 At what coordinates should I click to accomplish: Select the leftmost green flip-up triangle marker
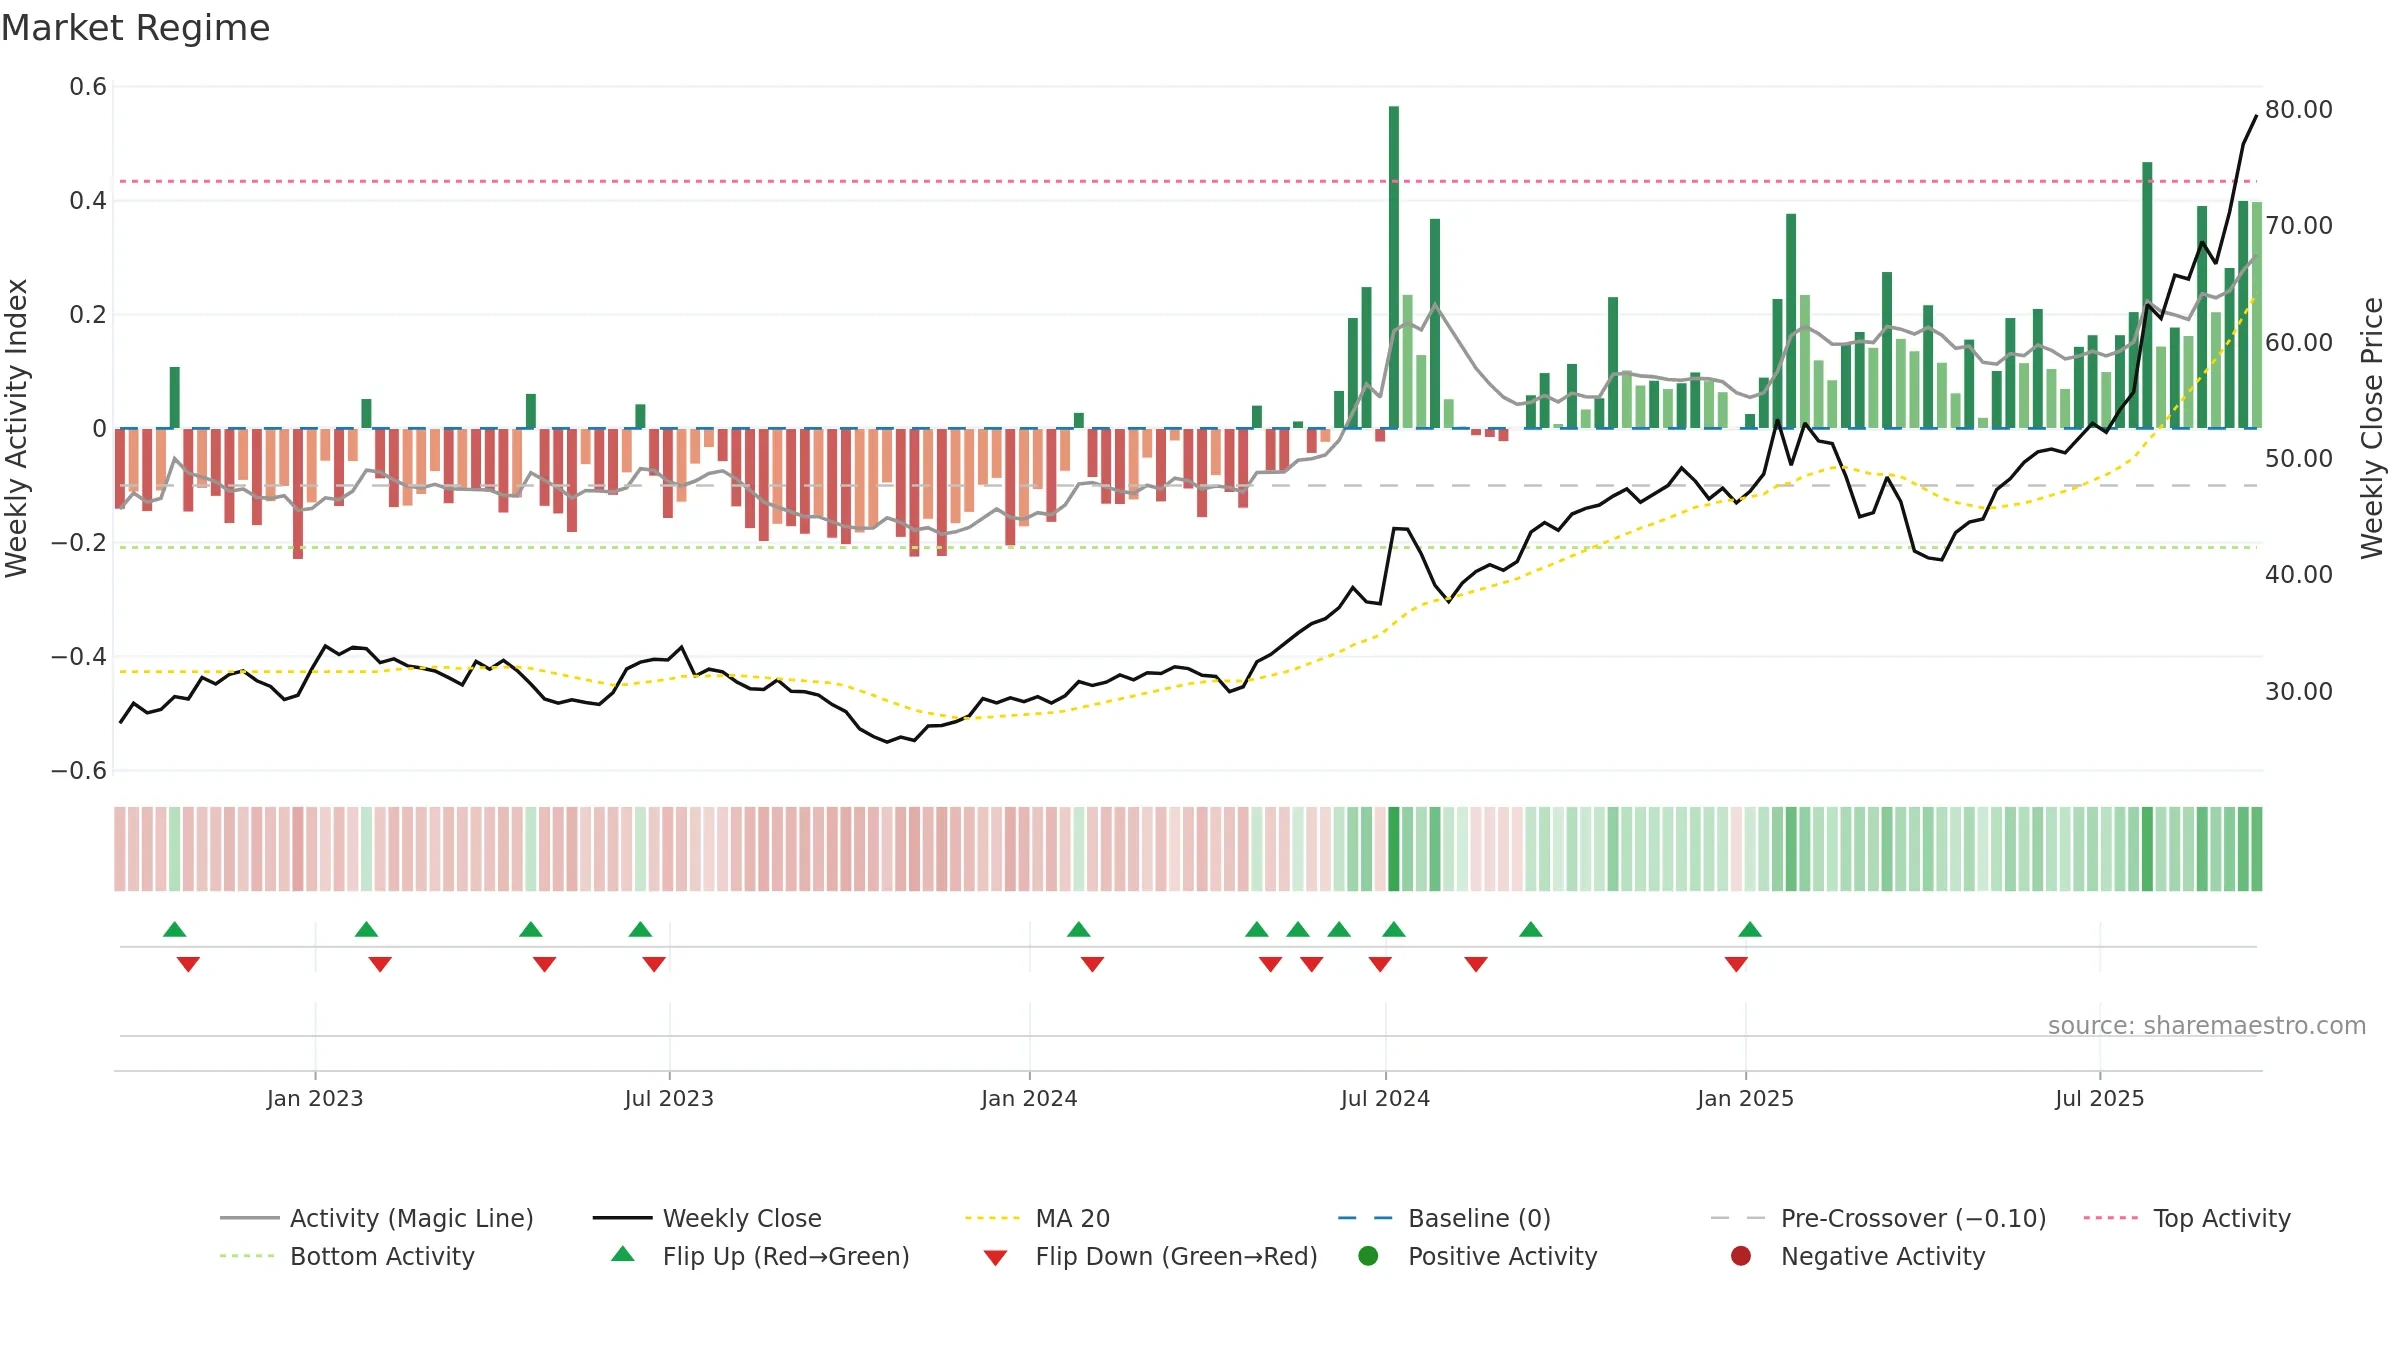[x=175, y=930]
